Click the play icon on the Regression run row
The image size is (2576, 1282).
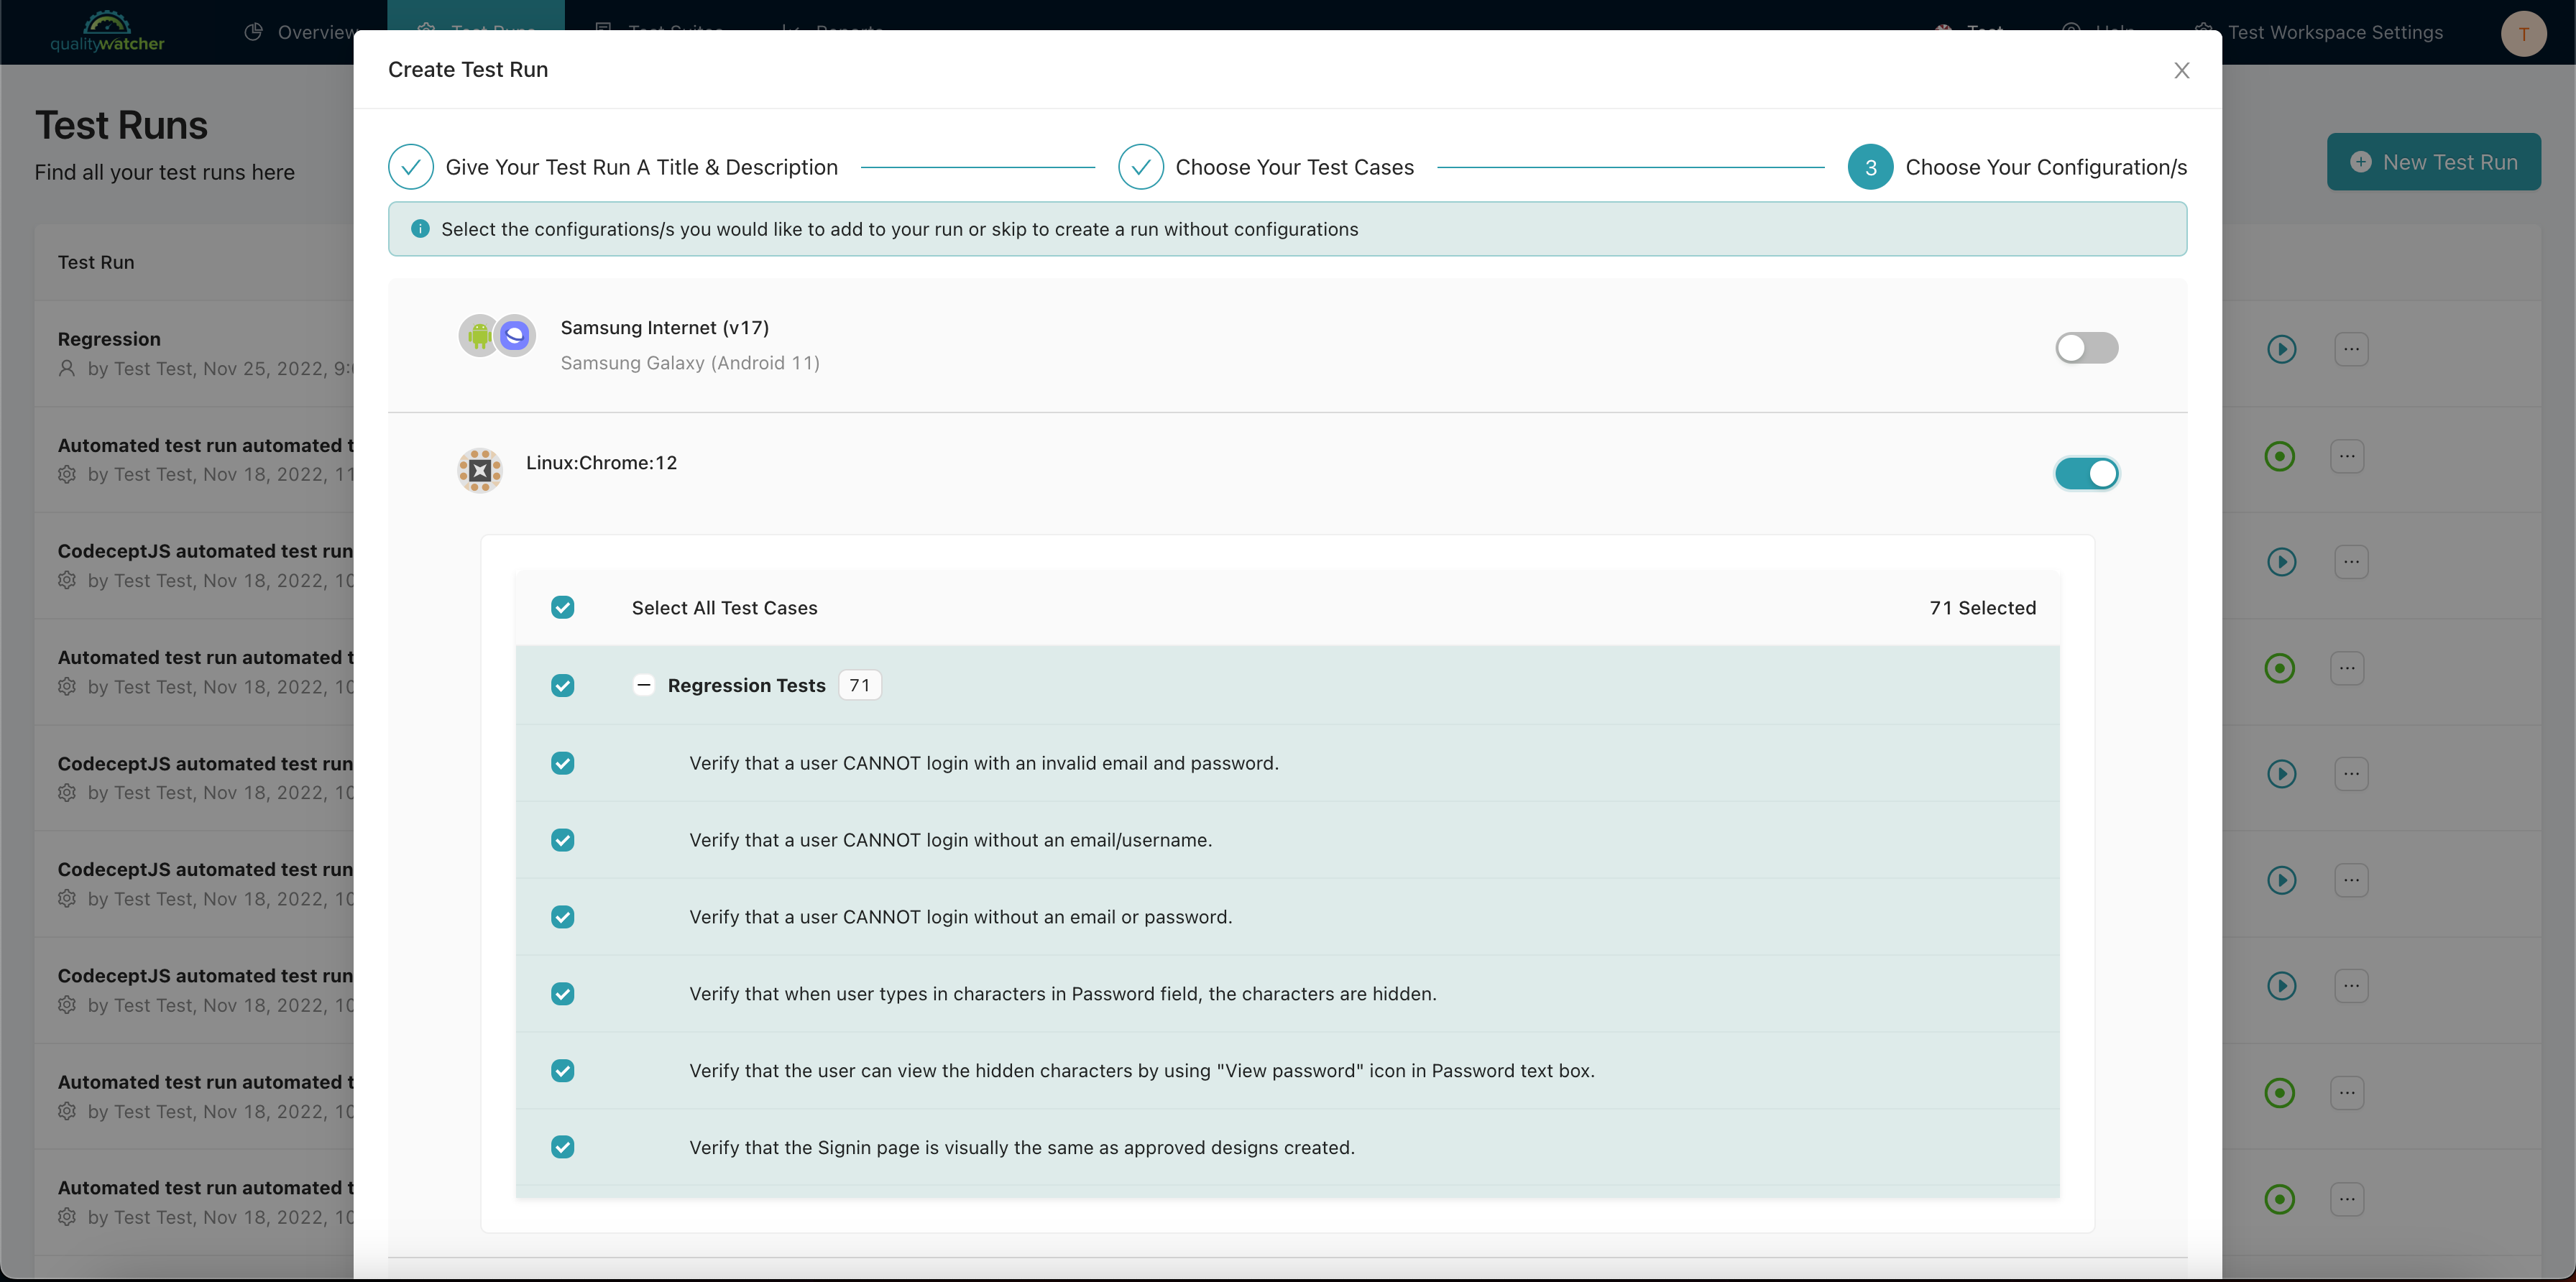coord(2281,349)
